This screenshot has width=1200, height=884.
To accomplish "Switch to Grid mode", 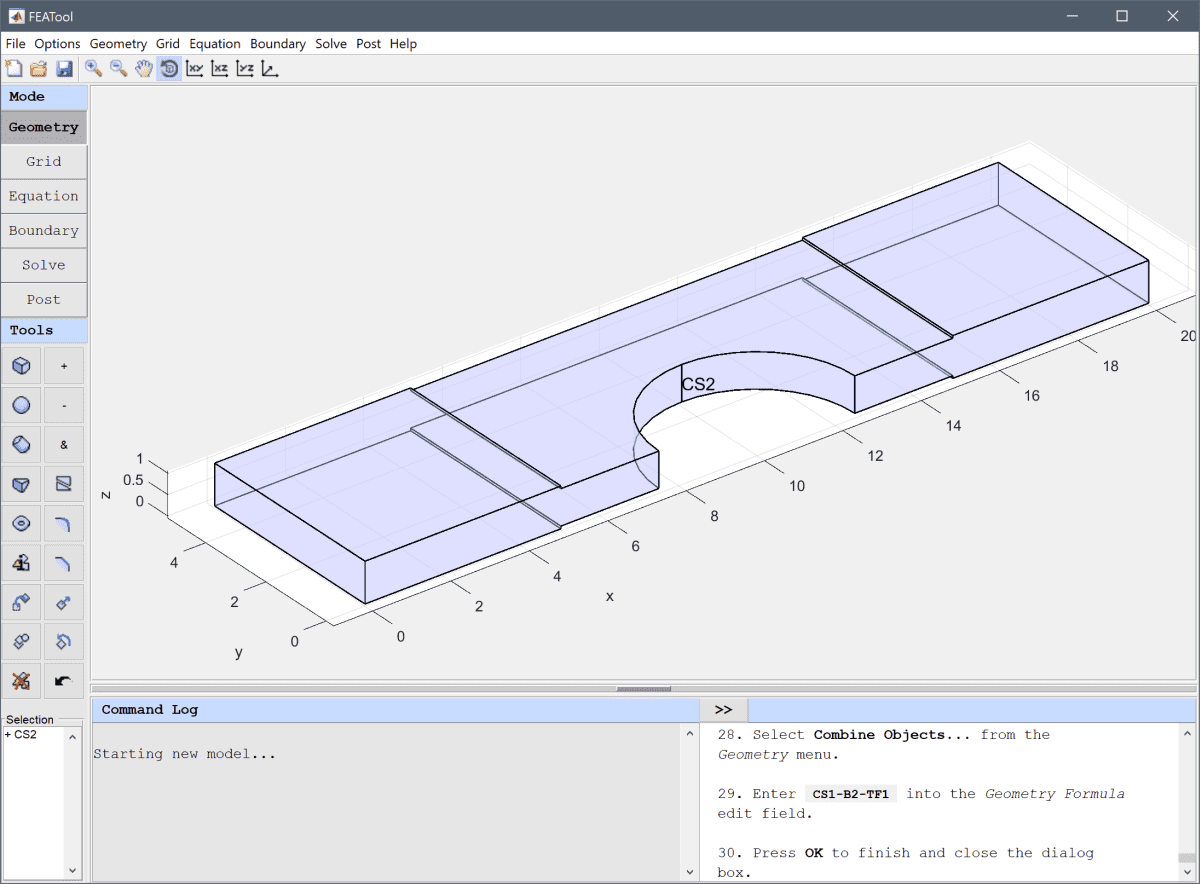I will tap(44, 161).
